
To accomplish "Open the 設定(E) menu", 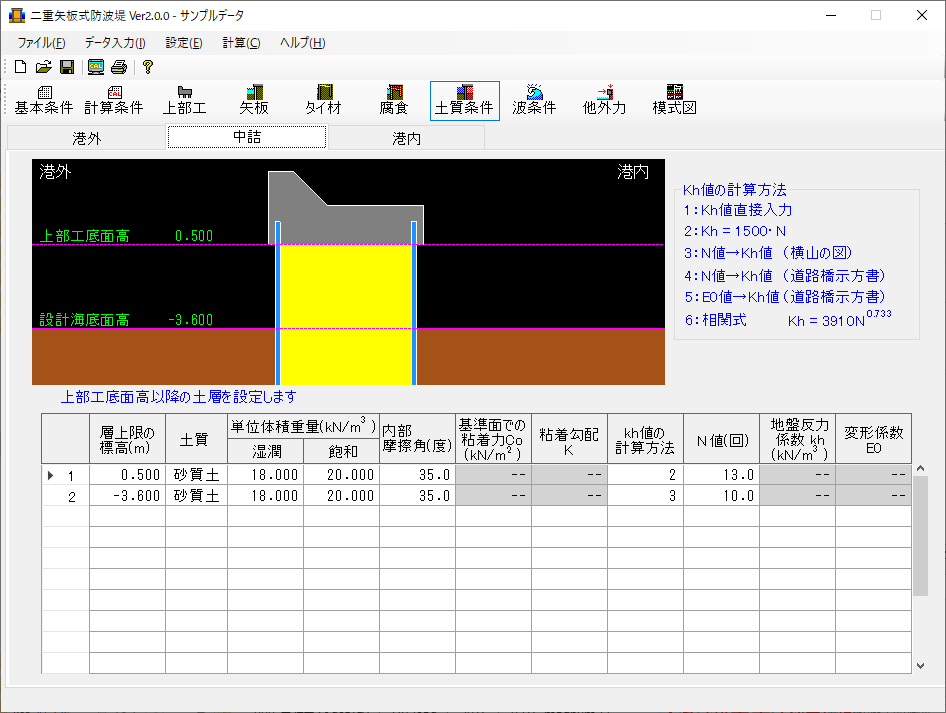I will point(184,43).
